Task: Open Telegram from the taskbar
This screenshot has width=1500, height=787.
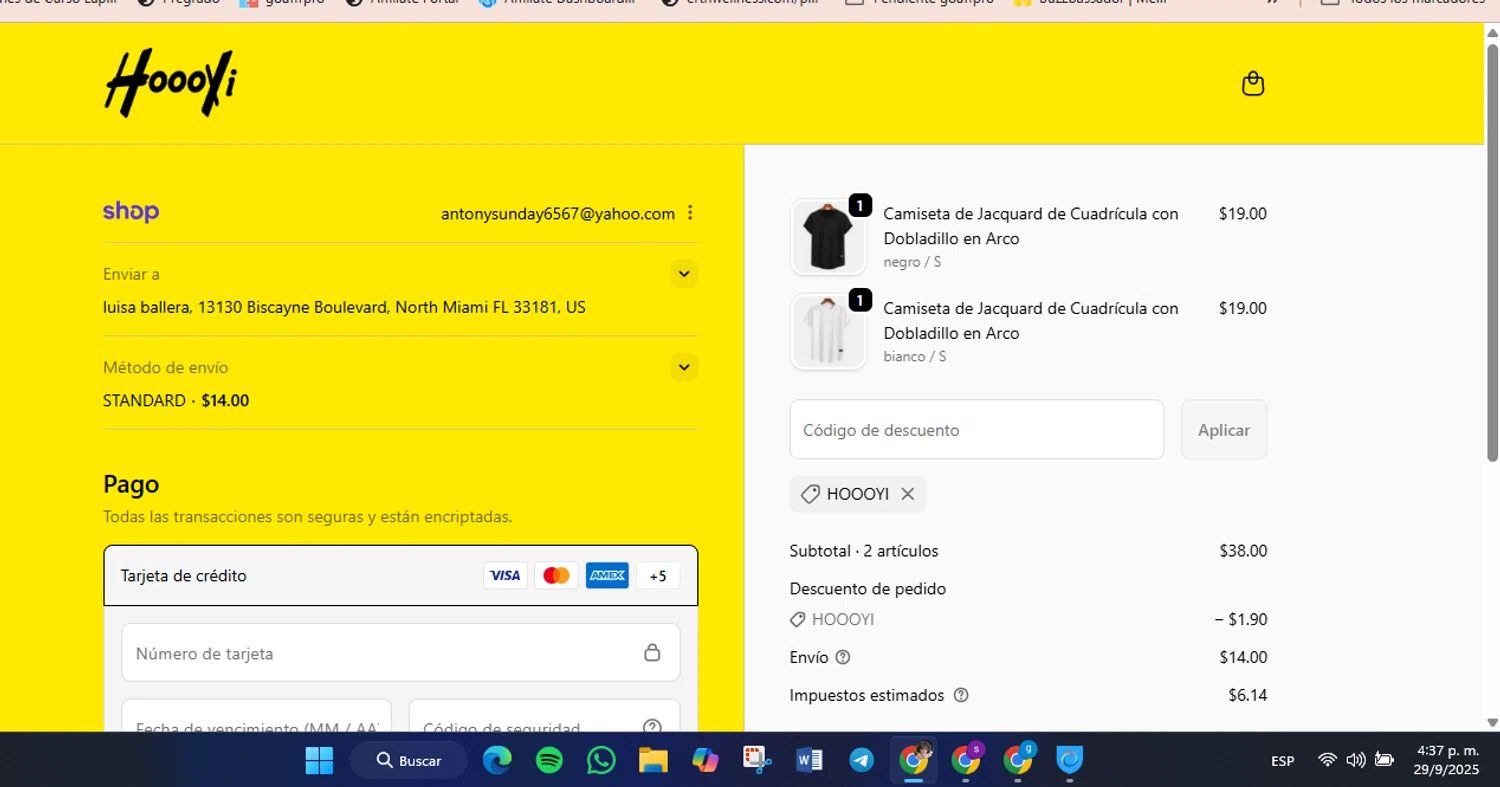Action: [861, 761]
